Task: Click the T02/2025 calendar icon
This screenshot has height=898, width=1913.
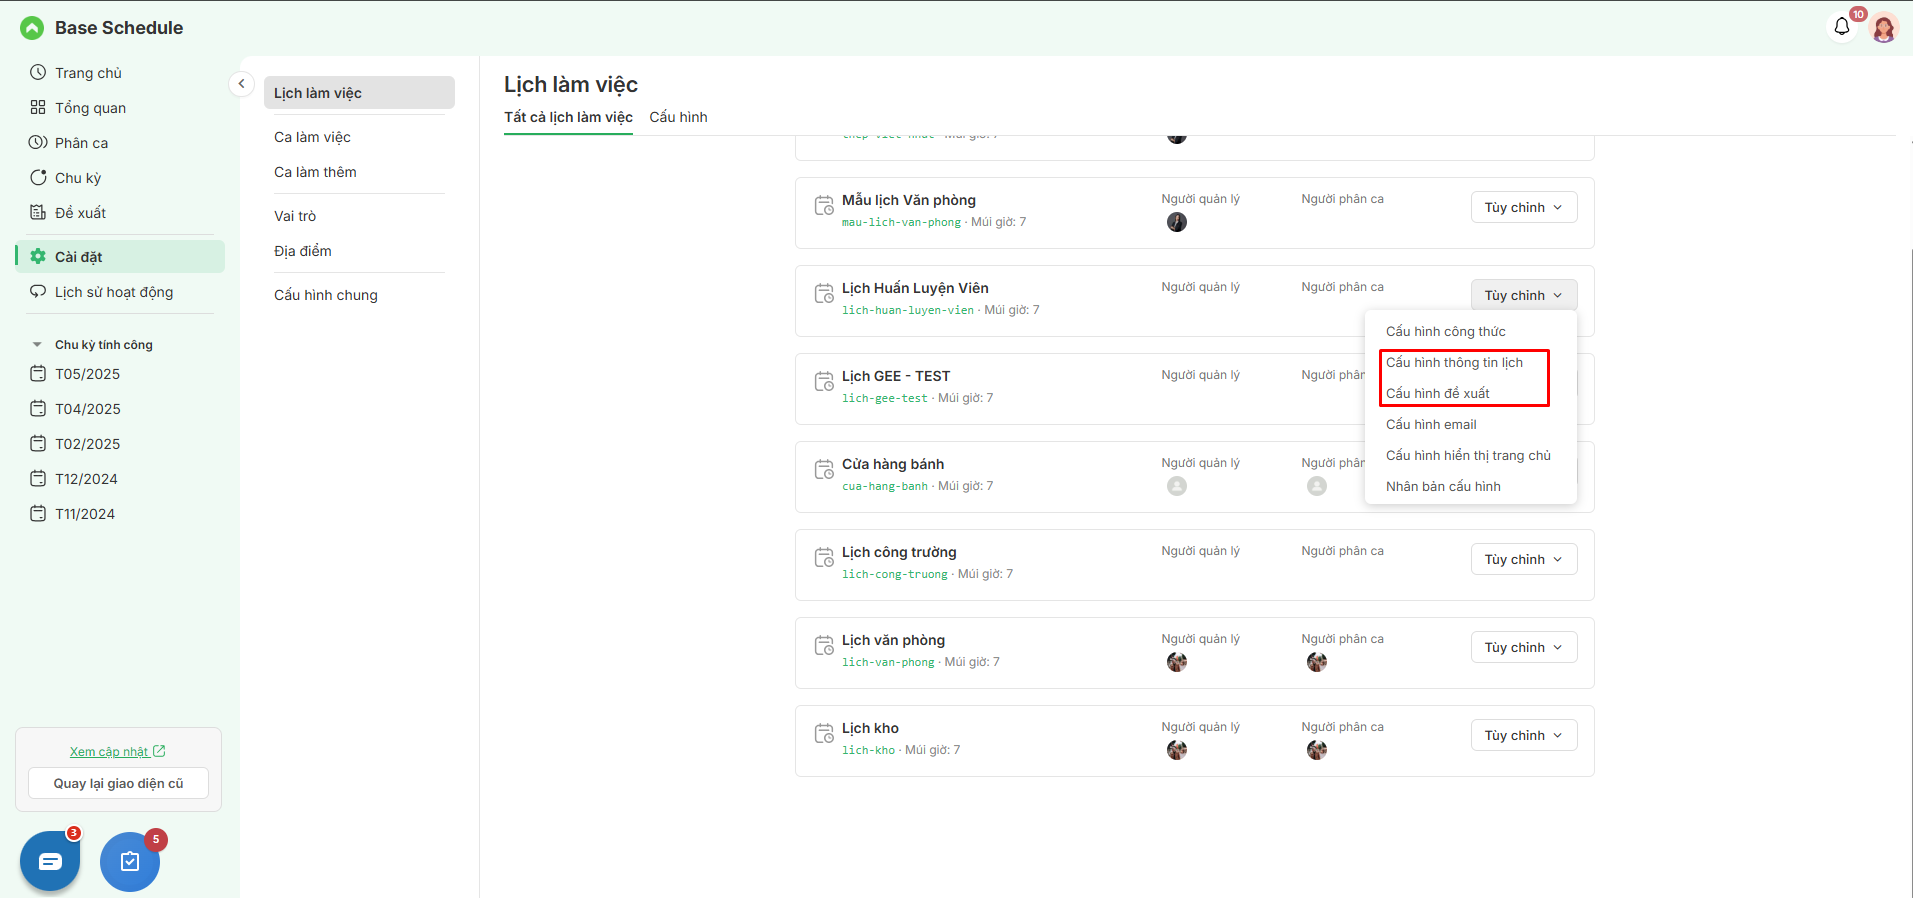Action: 38,443
